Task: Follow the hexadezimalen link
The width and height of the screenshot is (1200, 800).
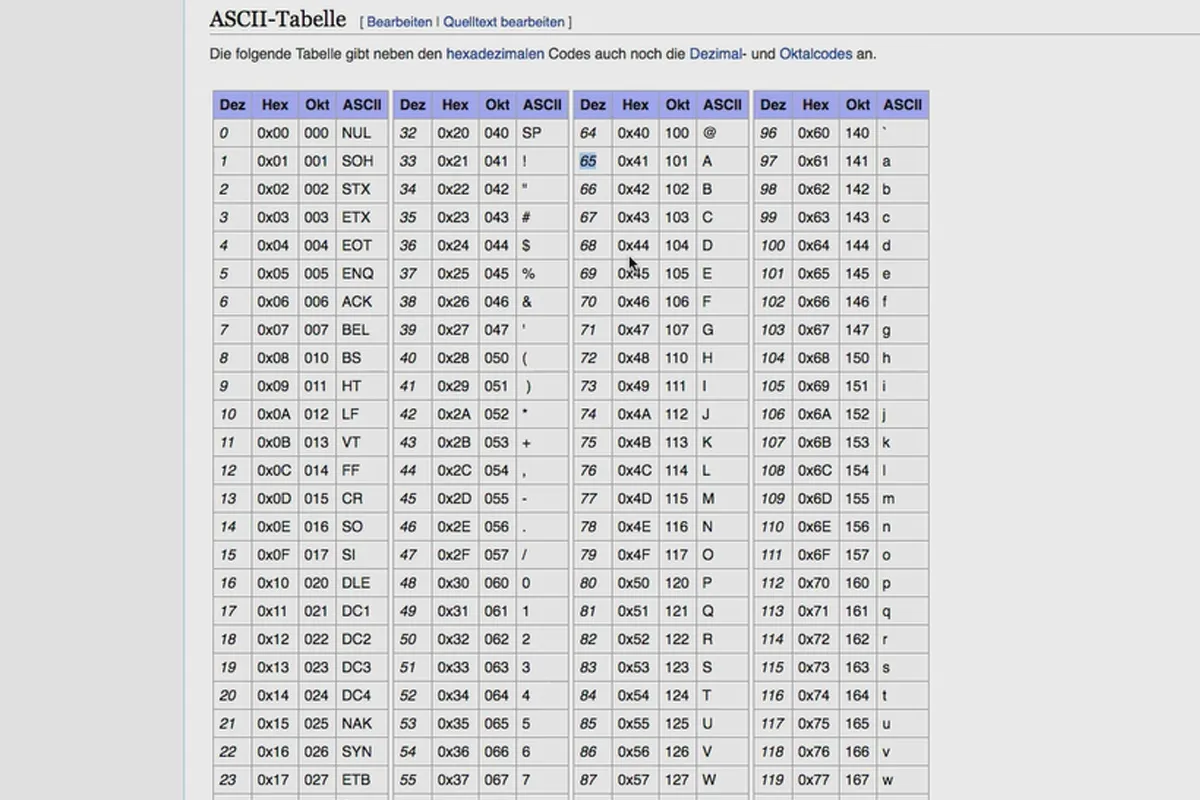Action: point(495,54)
